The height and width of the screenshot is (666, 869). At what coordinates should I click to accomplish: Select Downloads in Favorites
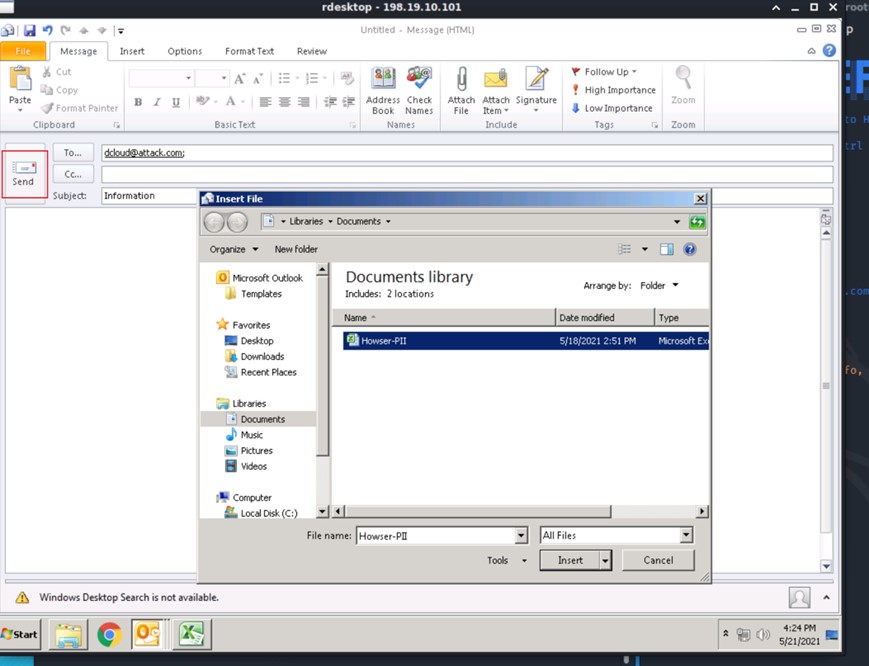pyautogui.click(x=255, y=356)
